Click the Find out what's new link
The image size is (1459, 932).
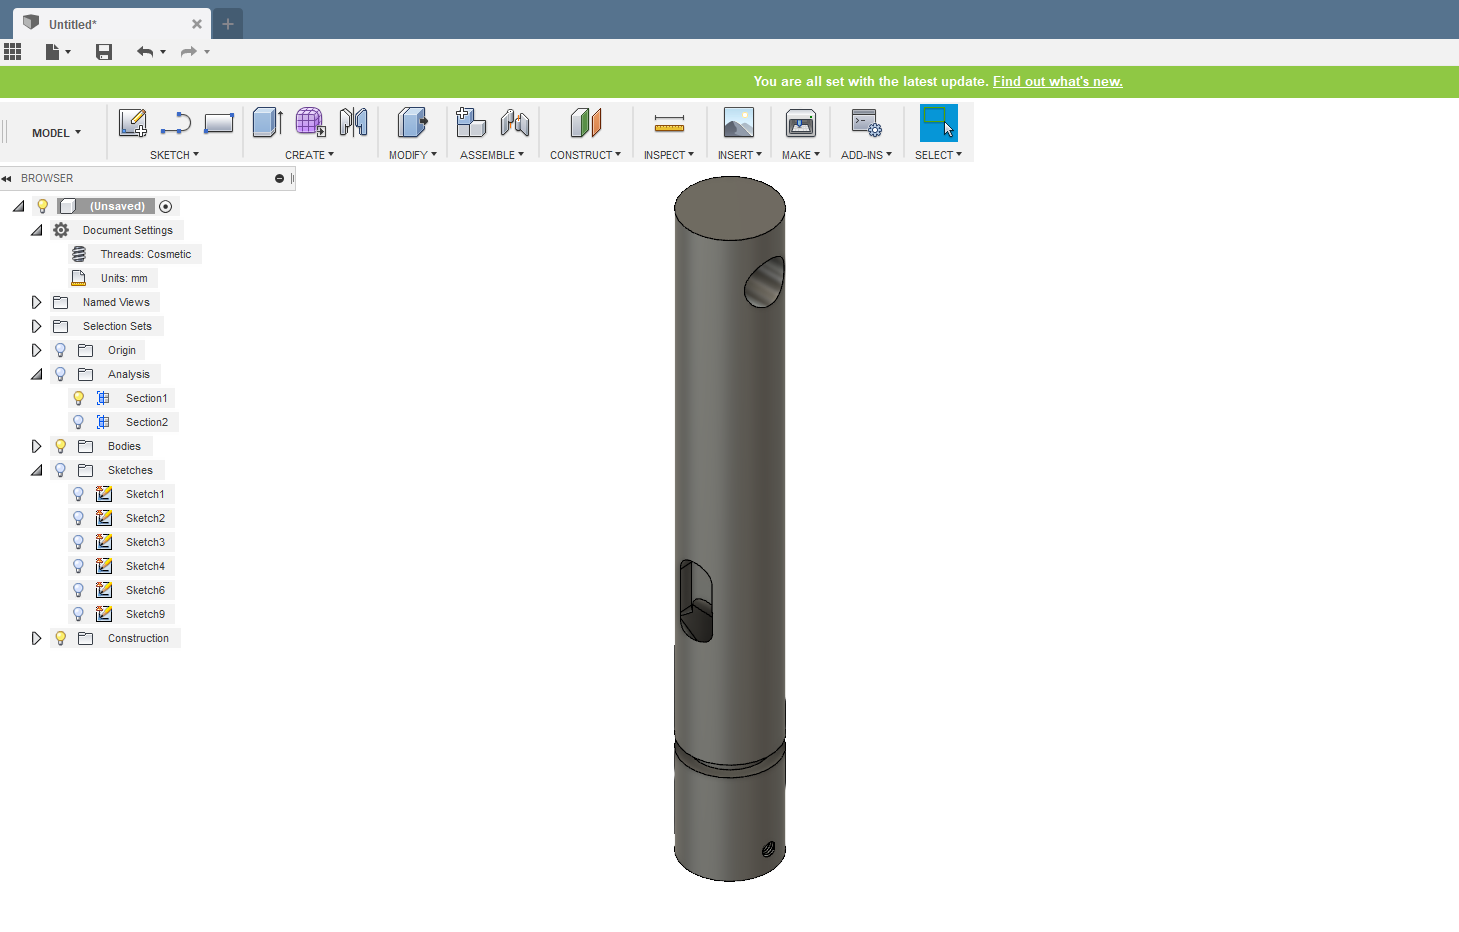[x=1057, y=81]
